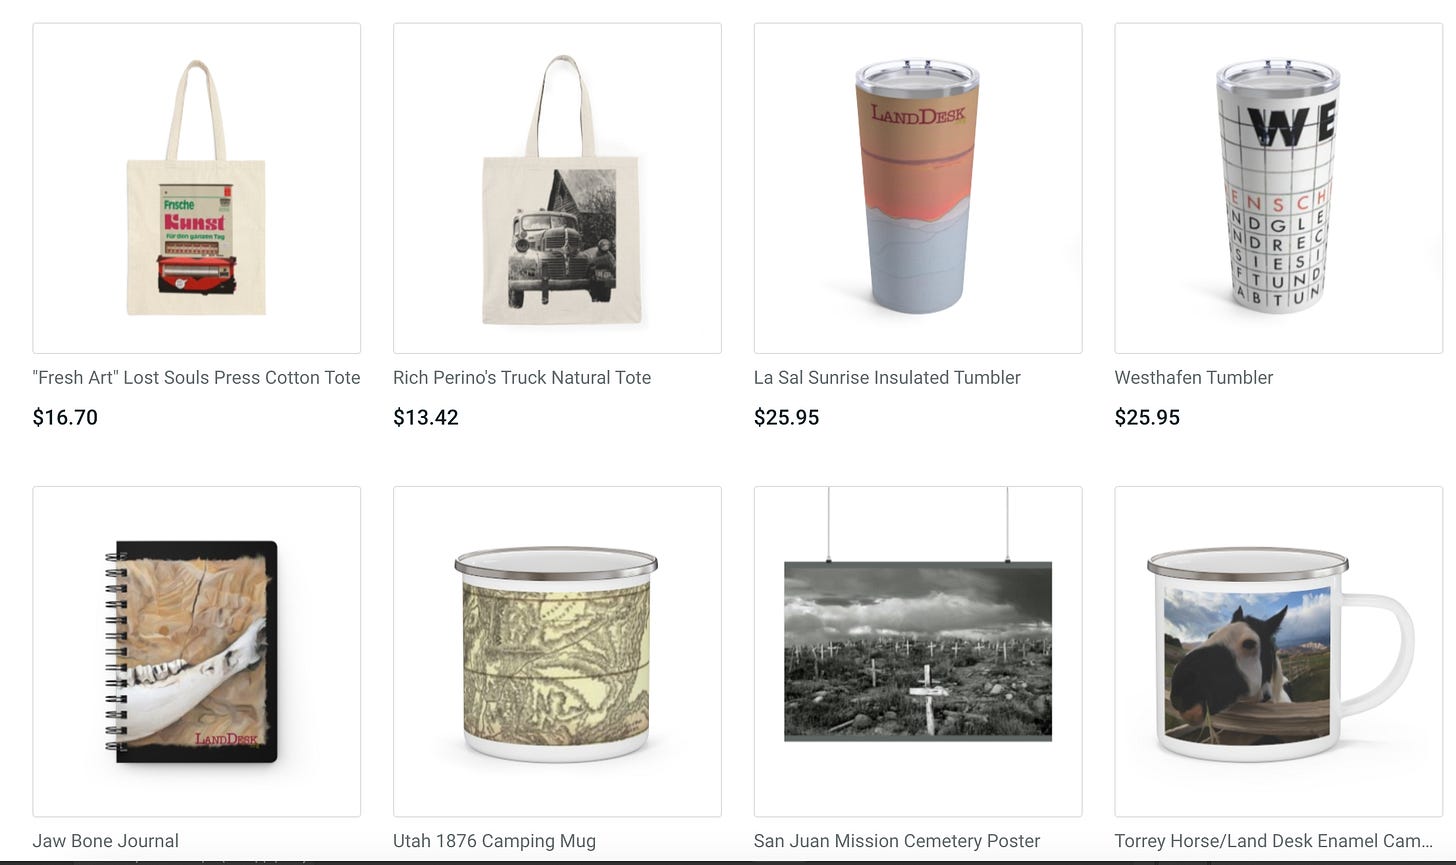This screenshot has height=865, width=1456.
Task: Open Rich Perino's Truck tote image
Action: click(557, 188)
